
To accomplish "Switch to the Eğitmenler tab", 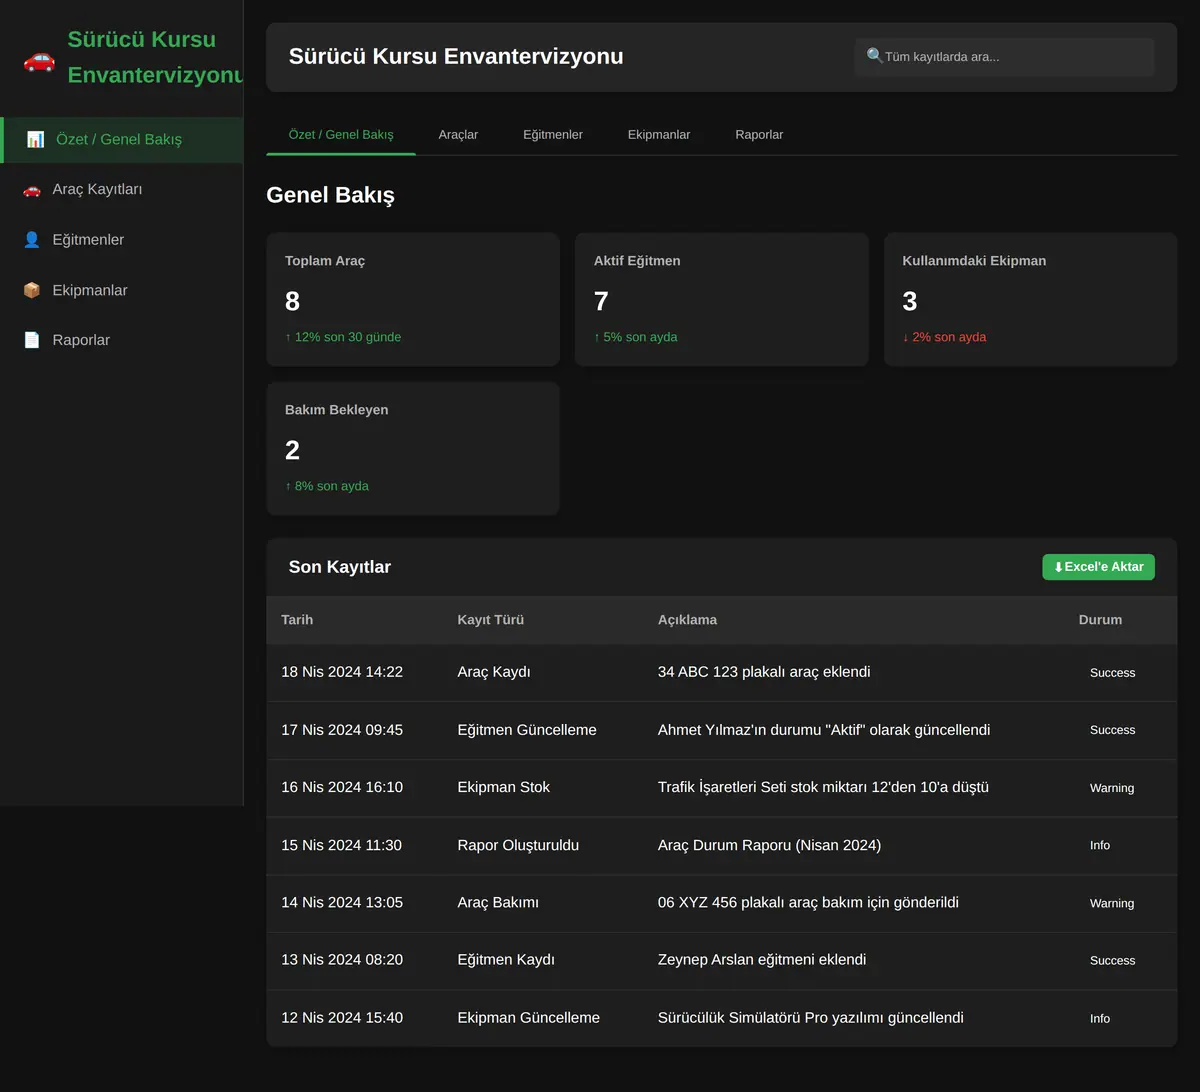I will [x=553, y=134].
